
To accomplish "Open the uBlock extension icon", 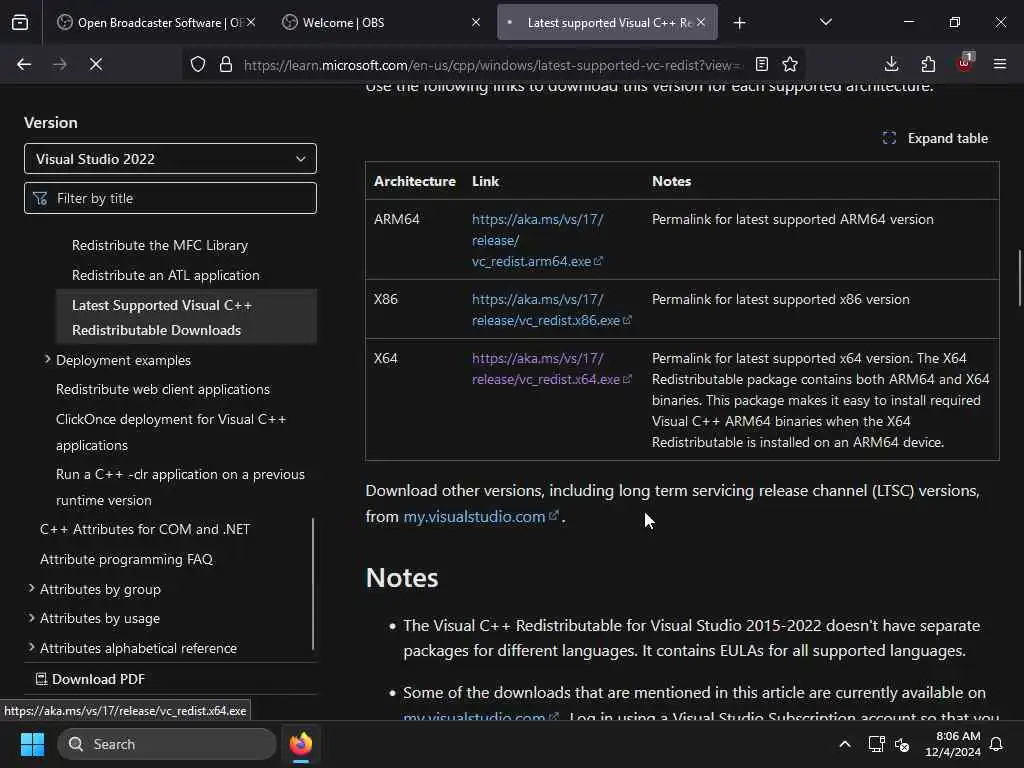I will pos(965,64).
